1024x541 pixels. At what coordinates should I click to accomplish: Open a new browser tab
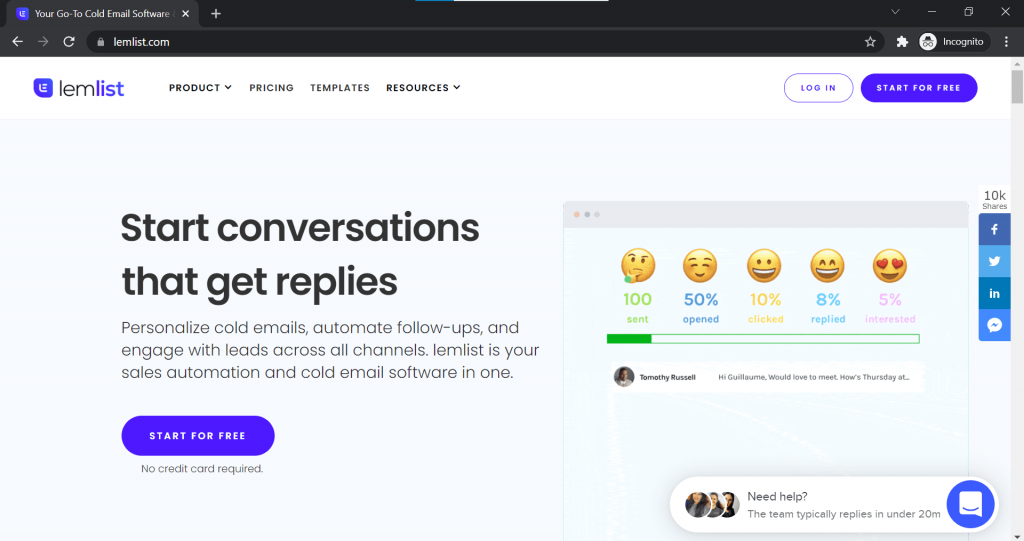pos(216,14)
